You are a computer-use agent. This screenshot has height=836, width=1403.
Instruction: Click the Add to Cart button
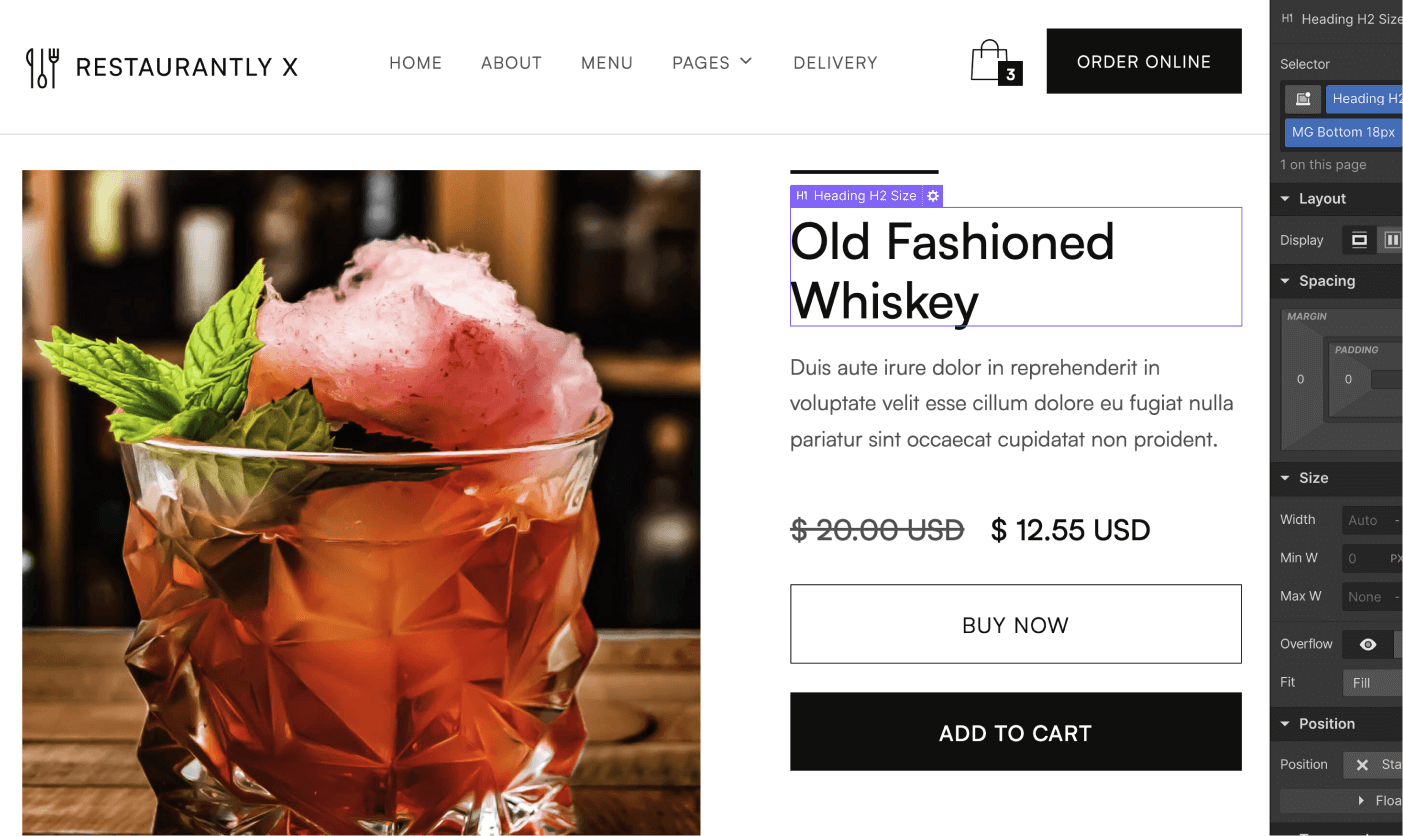pyautogui.click(x=1016, y=732)
